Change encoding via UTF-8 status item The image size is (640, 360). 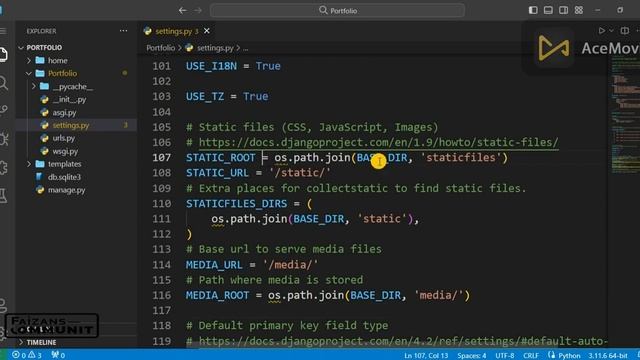coord(505,356)
